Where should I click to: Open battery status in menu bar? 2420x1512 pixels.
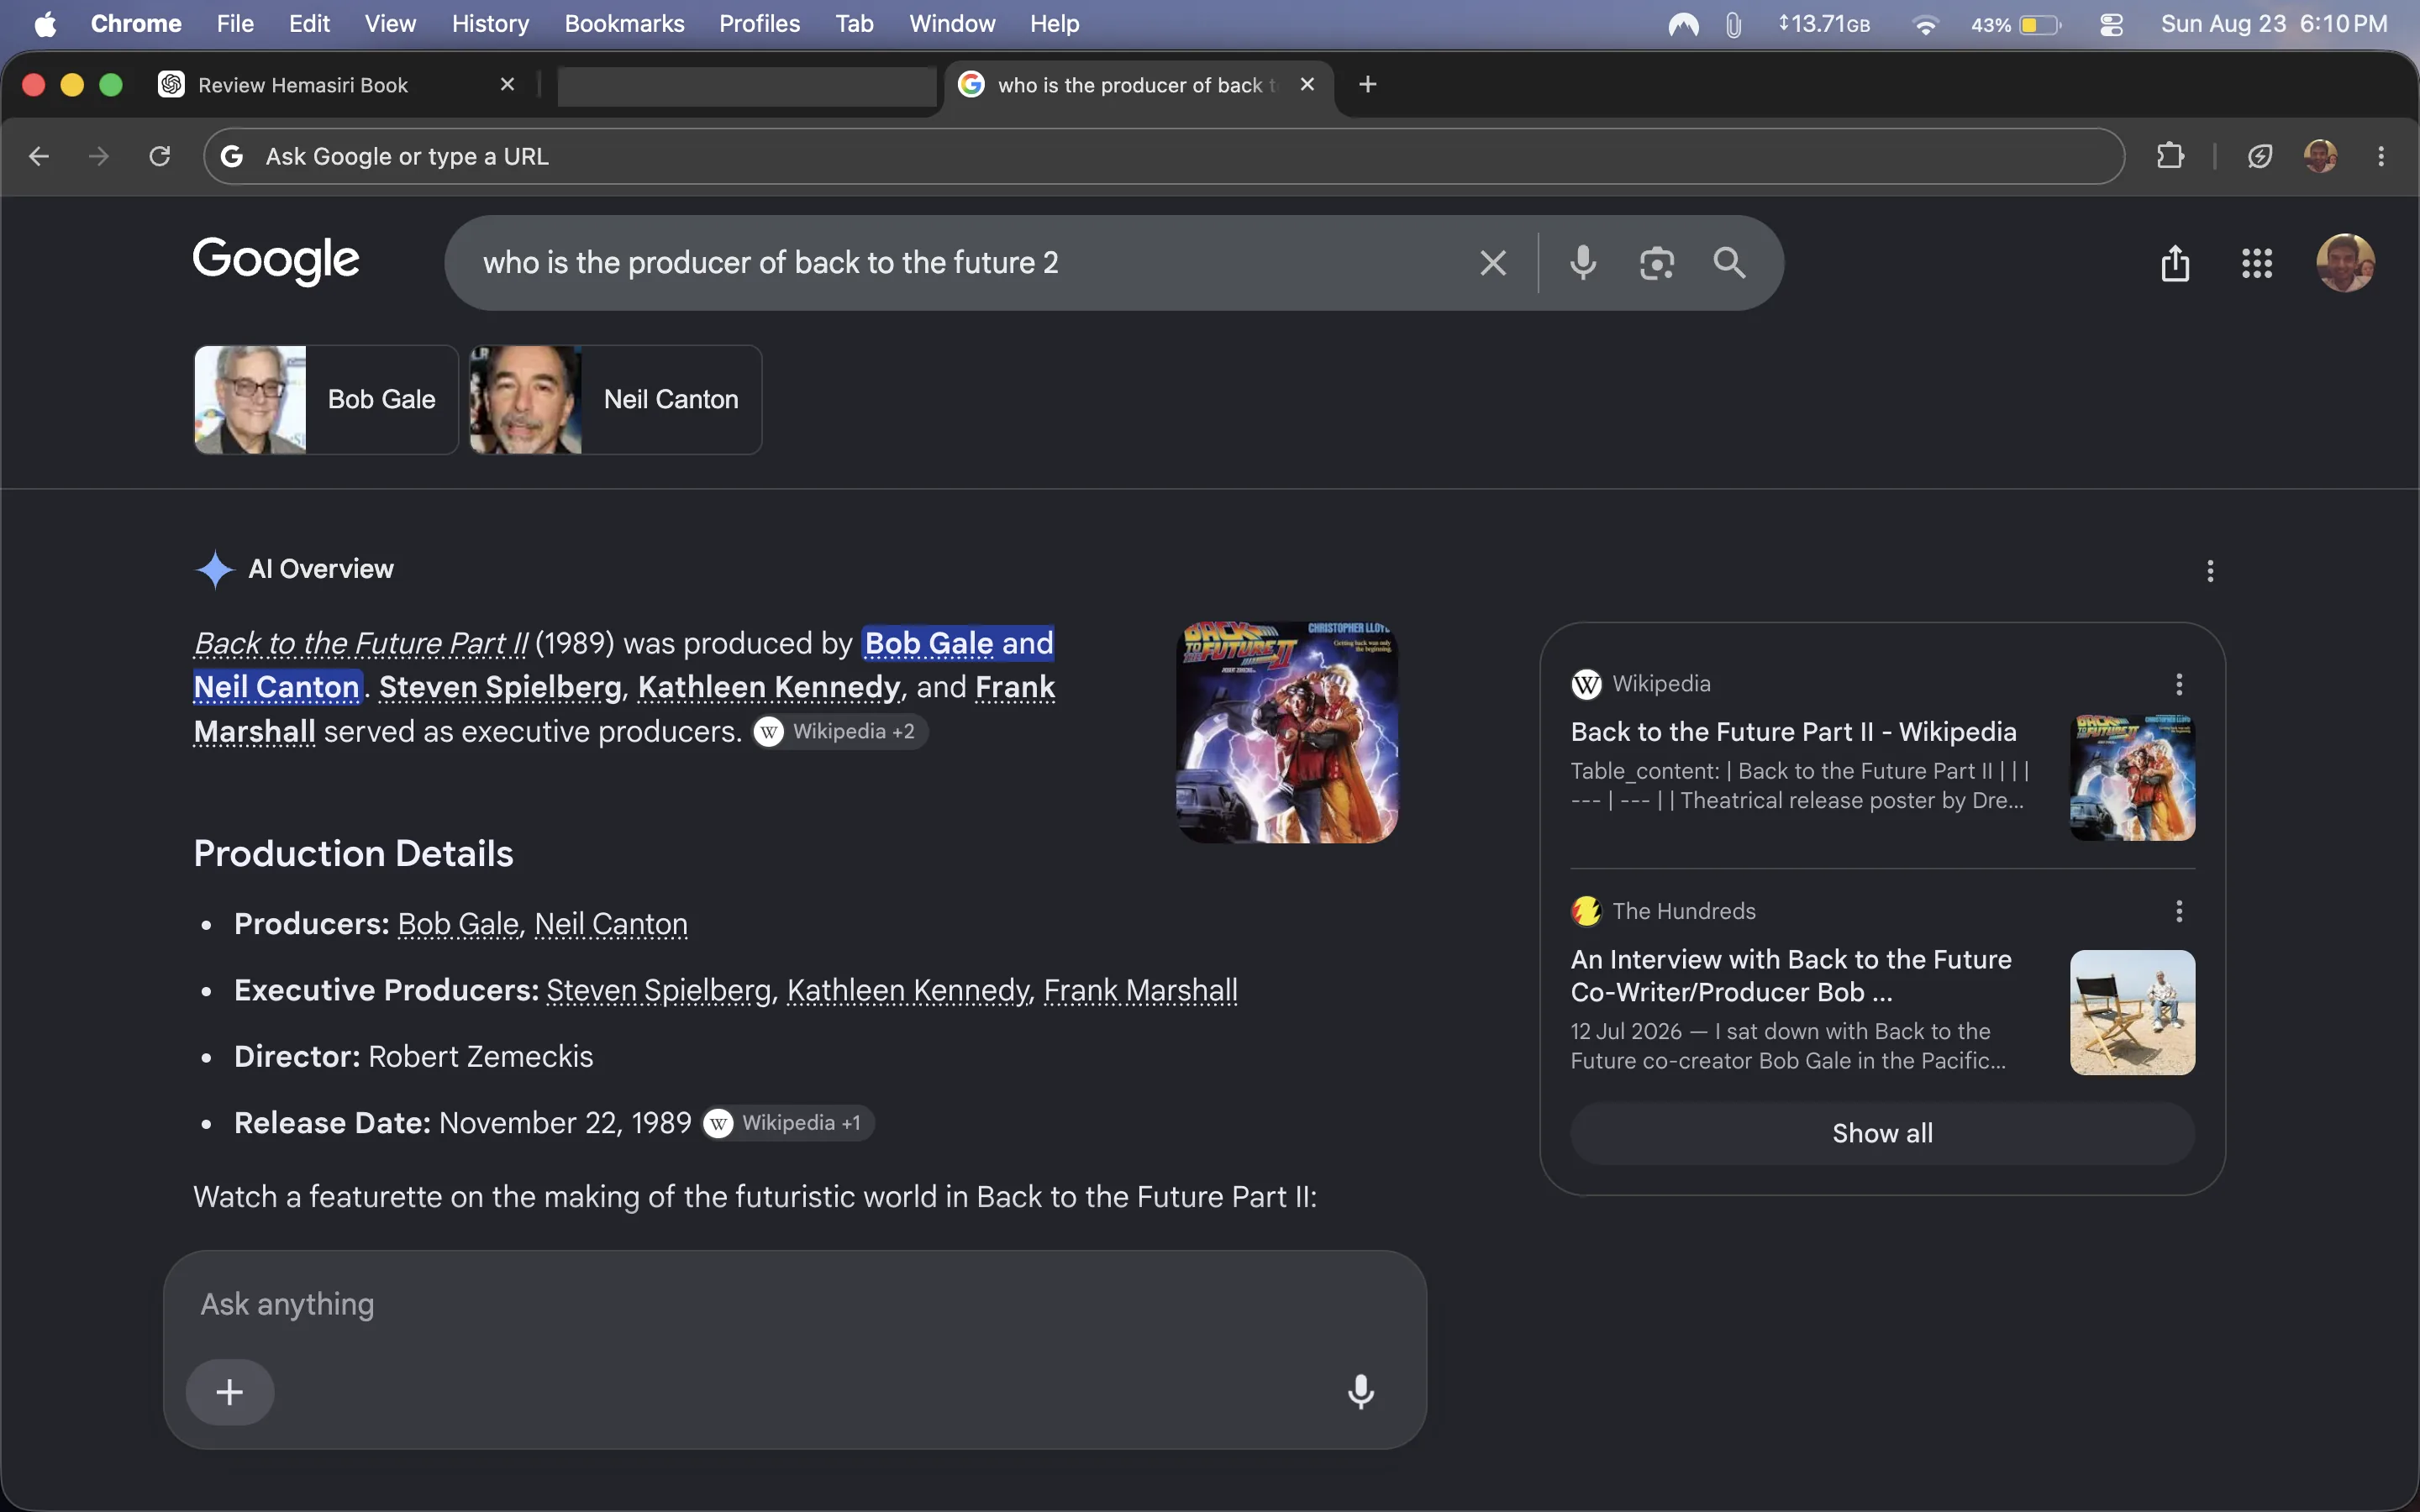[x=2016, y=24]
